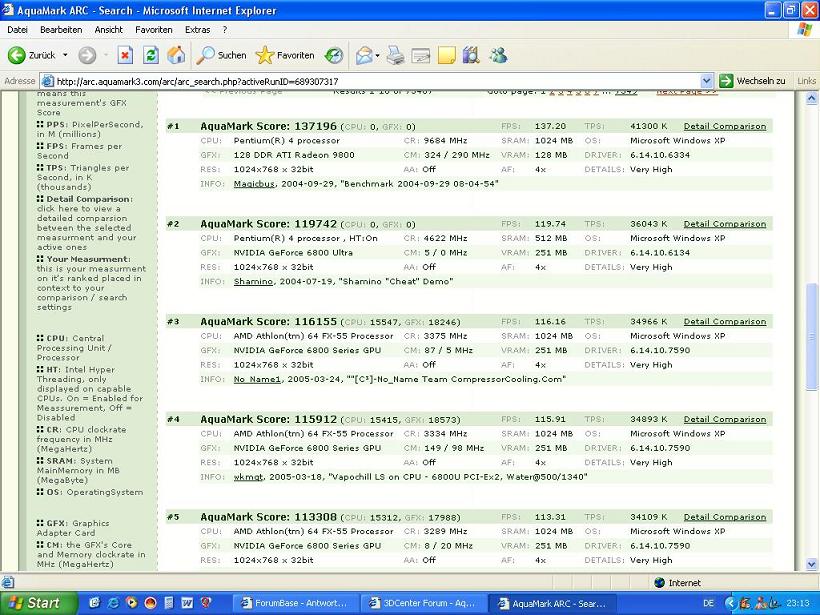This screenshot has width=820, height=615.
Task: Click the NVIDIA GeForce 6800 Ultra text
Action: tap(293, 253)
